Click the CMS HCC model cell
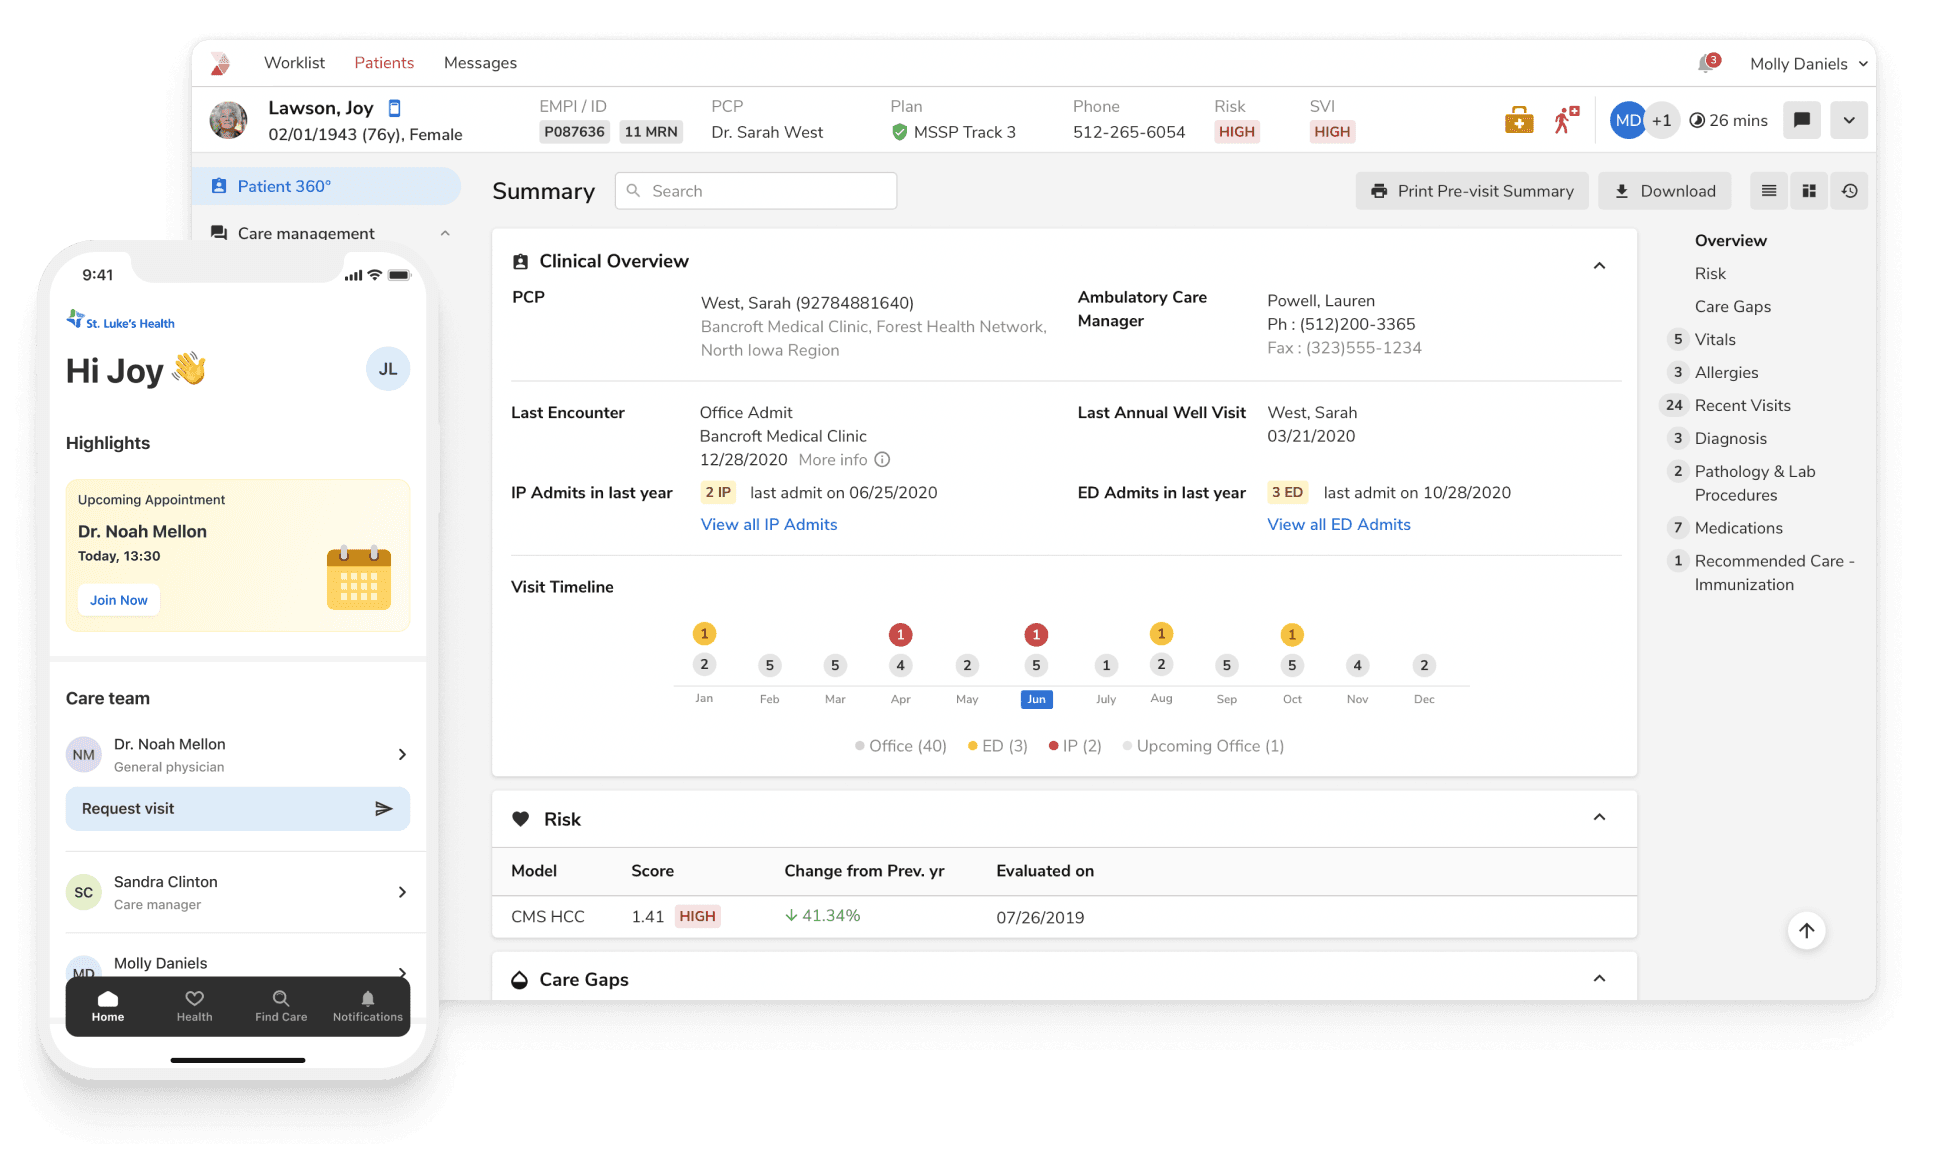This screenshot has width=1940, height=1161. point(548,916)
